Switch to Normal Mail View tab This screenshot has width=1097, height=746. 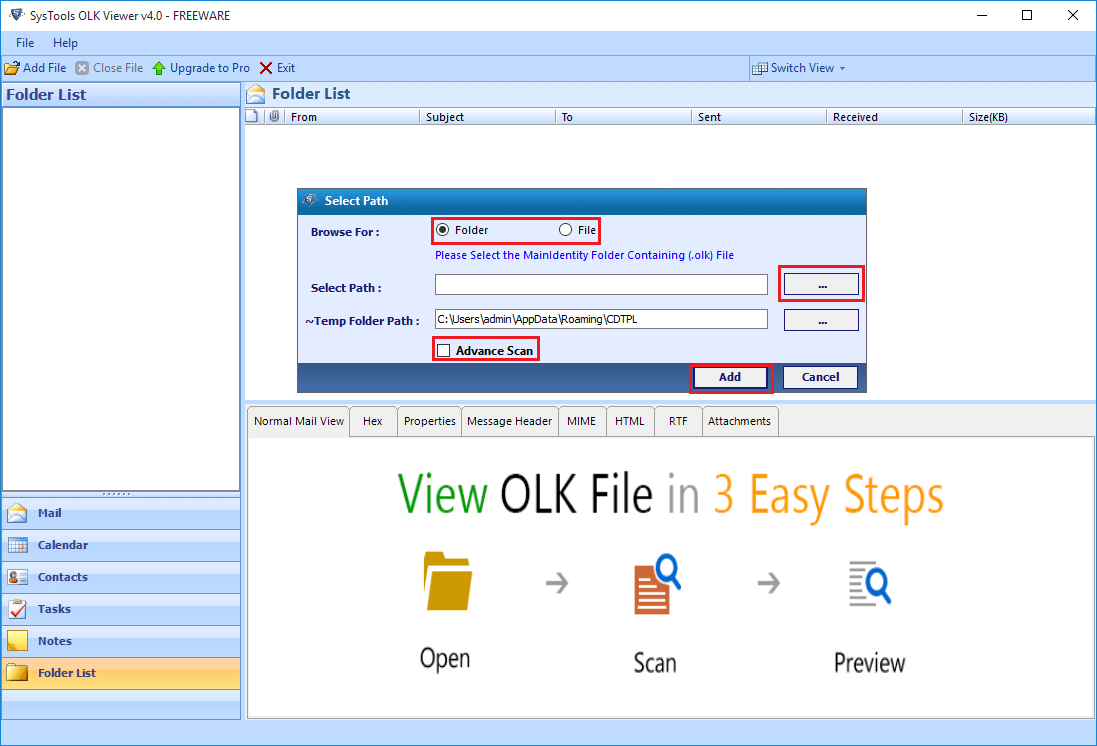[x=299, y=421]
